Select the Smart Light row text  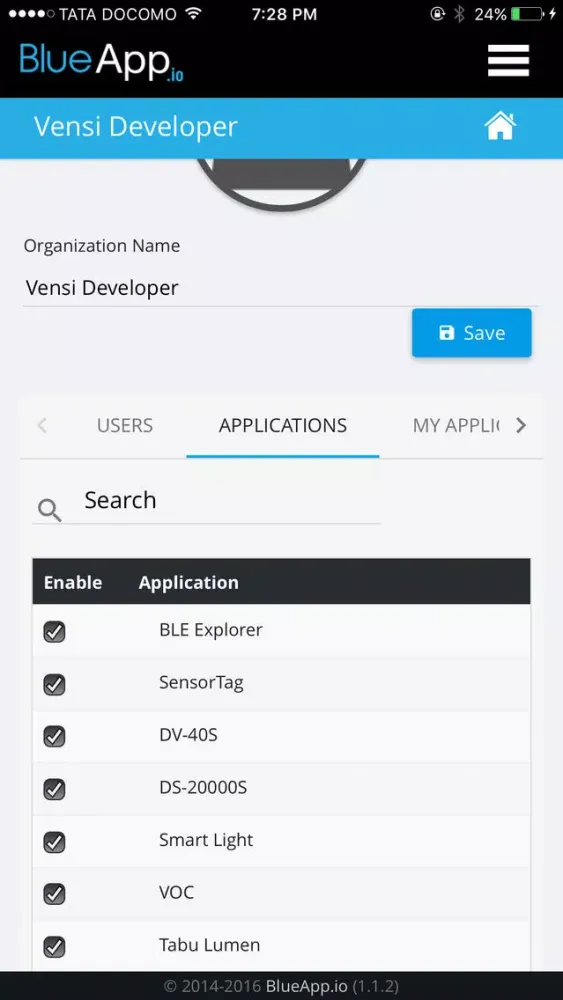(x=206, y=841)
